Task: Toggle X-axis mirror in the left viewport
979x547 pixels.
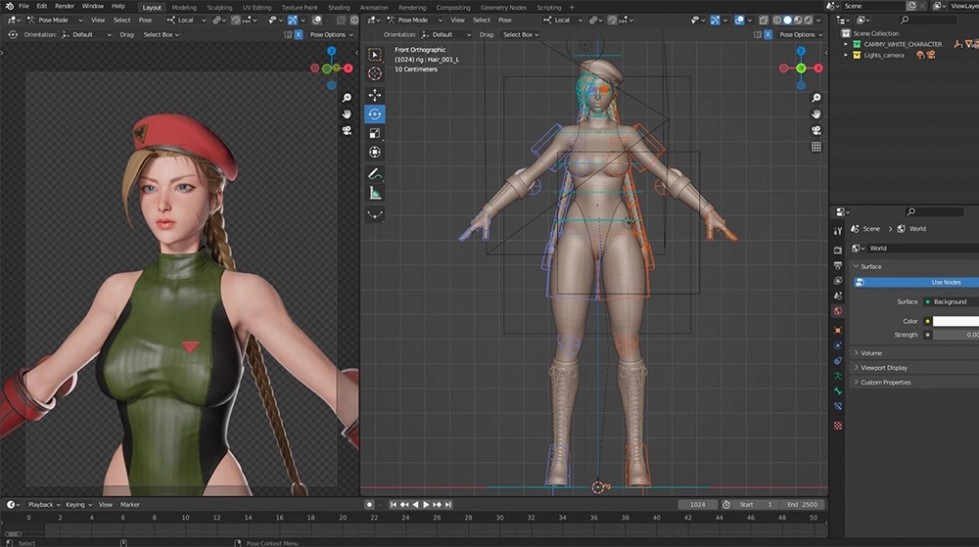Action: (x=298, y=34)
